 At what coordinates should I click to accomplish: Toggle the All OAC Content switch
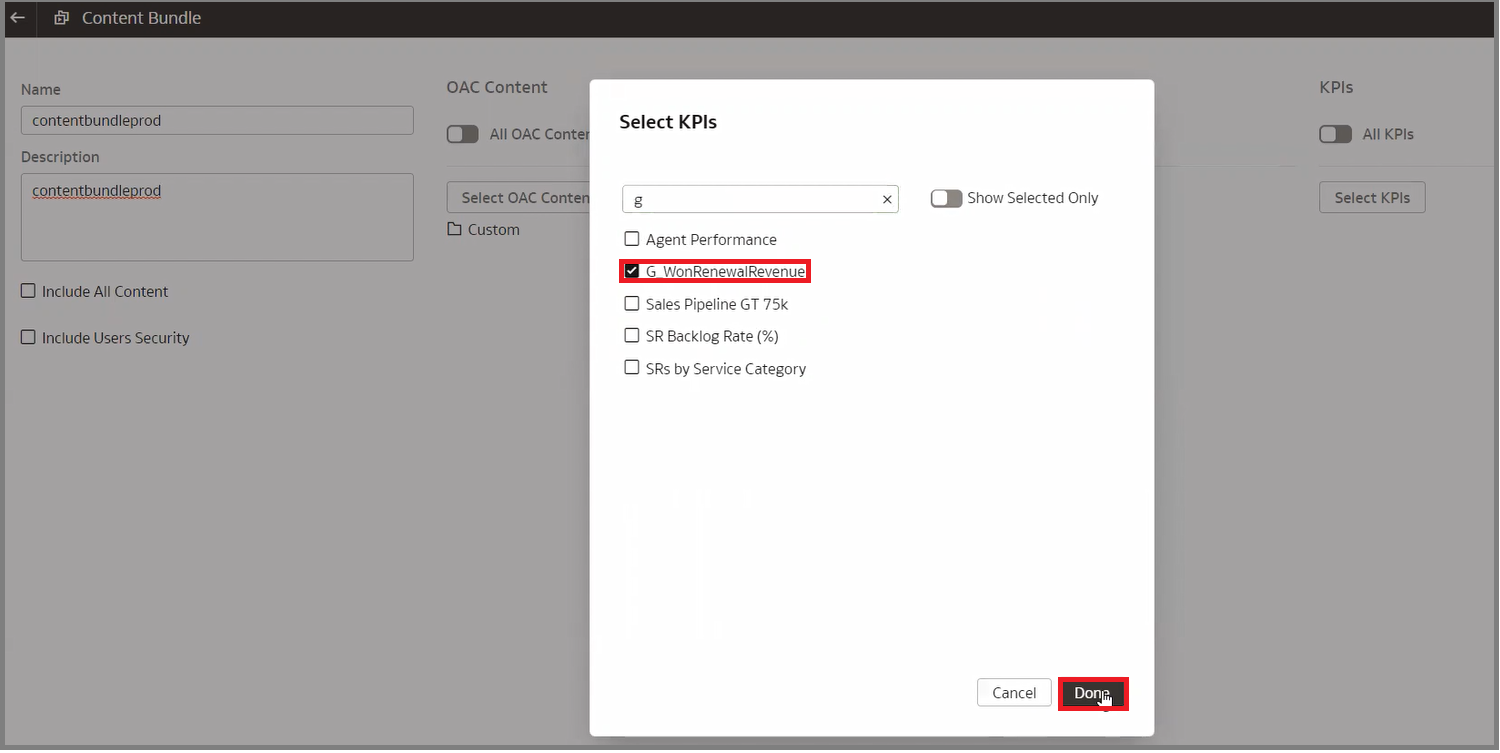(x=462, y=133)
